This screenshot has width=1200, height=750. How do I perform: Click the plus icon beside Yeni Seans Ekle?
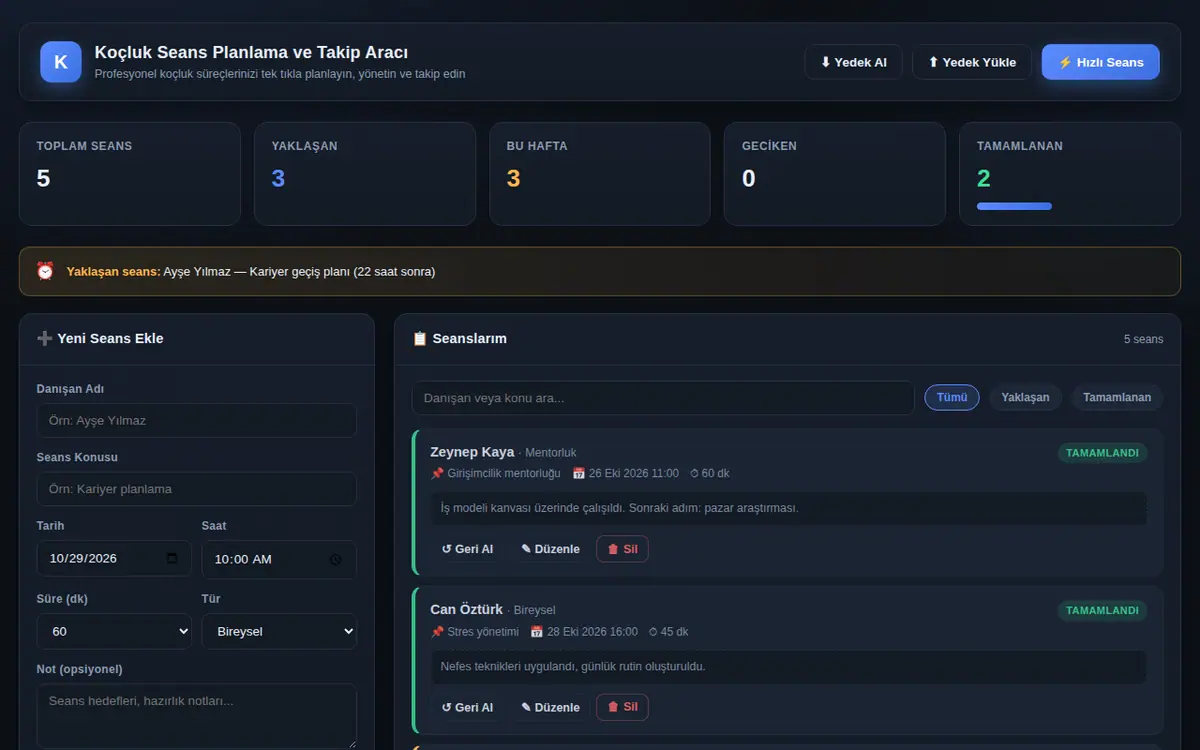(x=44, y=338)
